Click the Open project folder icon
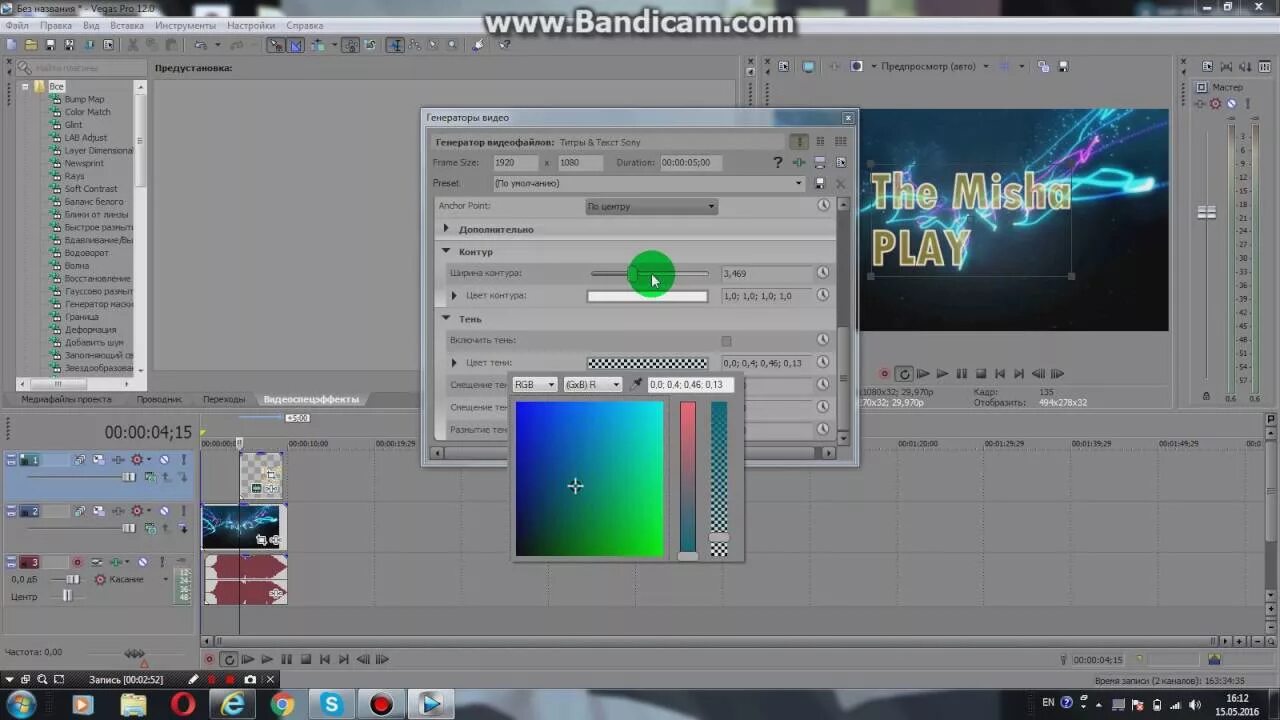The height and width of the screenshot is (720, 1280). pos(30,44)
